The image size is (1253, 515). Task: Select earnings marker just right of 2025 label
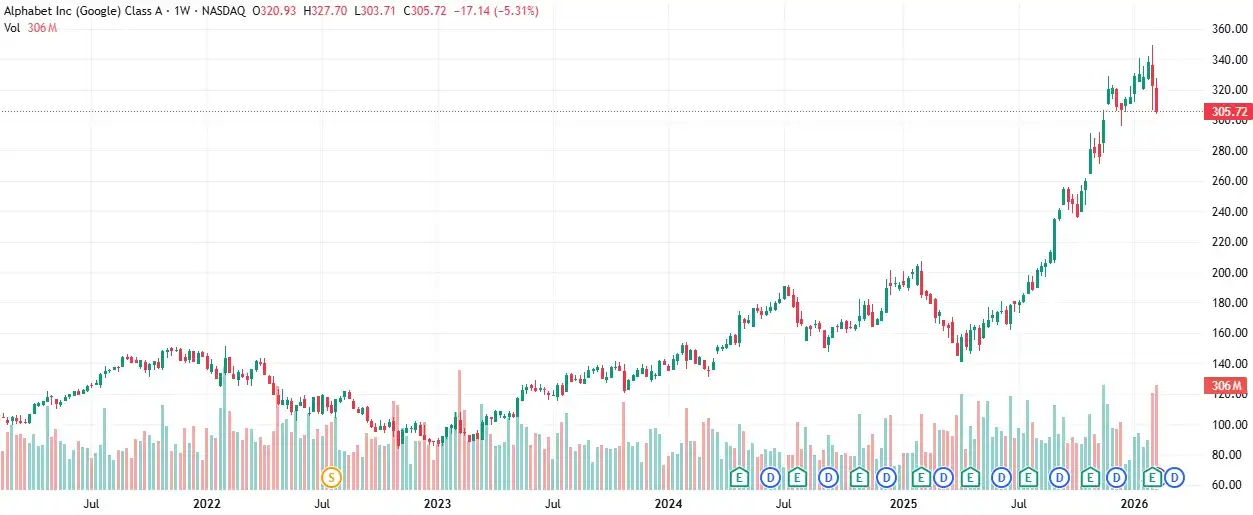(x=920, y=477)
